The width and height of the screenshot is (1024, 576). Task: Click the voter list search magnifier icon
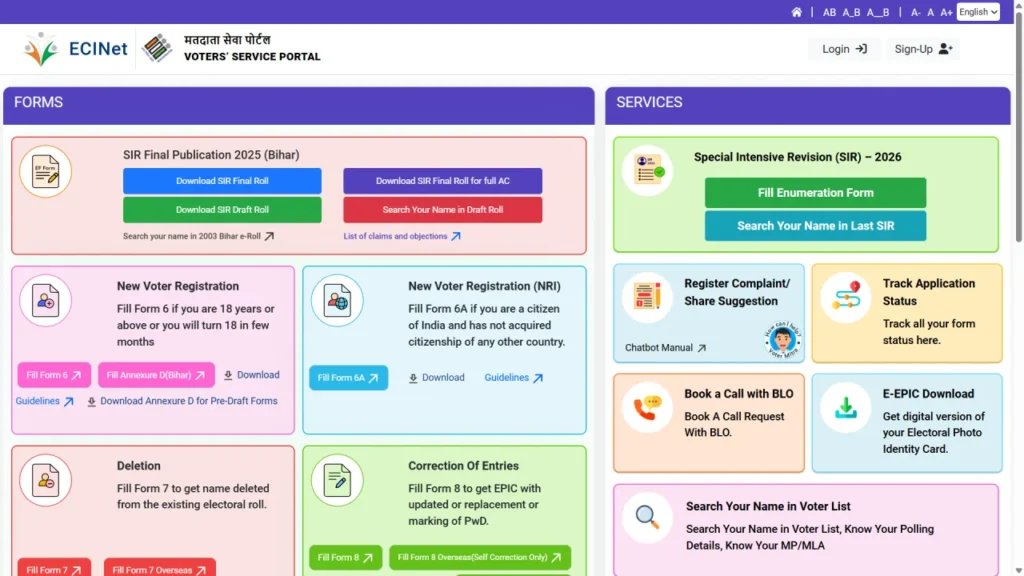pyautogui.click(x=647, y=517)
